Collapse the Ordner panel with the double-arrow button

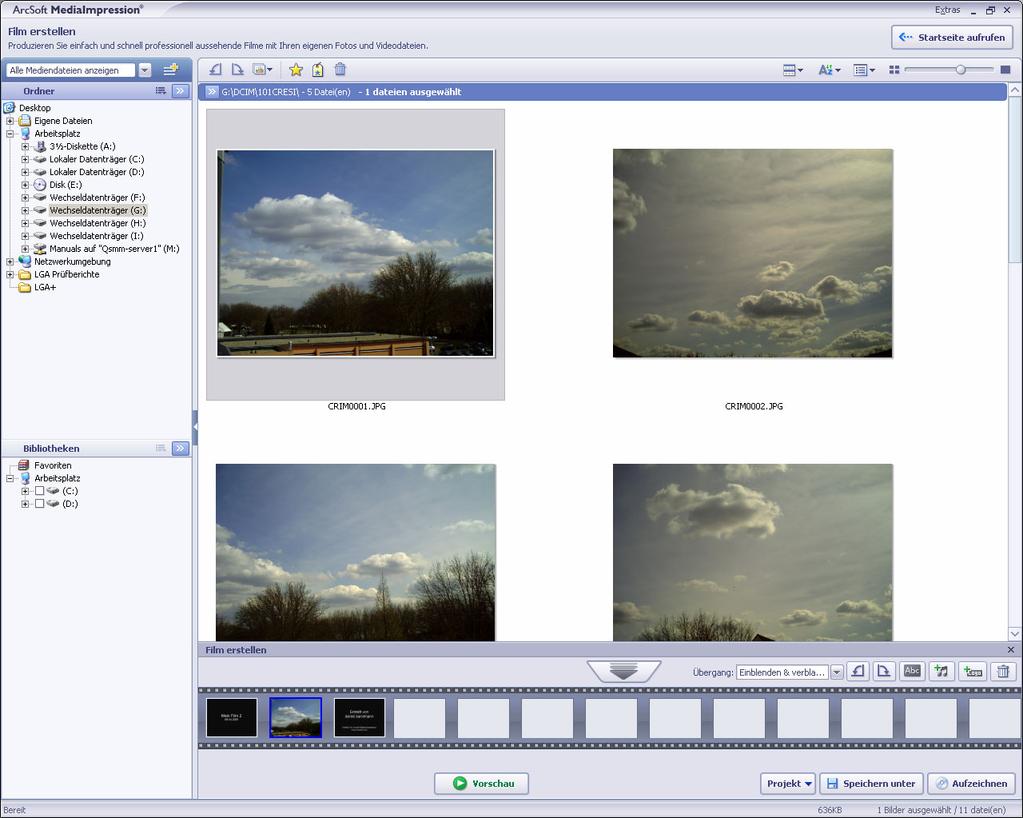tap(181, 91)
